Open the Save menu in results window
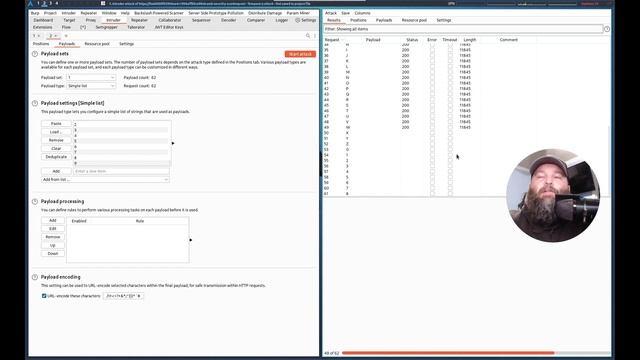This screenshot has width=640, height=360. tap(345, 13)
